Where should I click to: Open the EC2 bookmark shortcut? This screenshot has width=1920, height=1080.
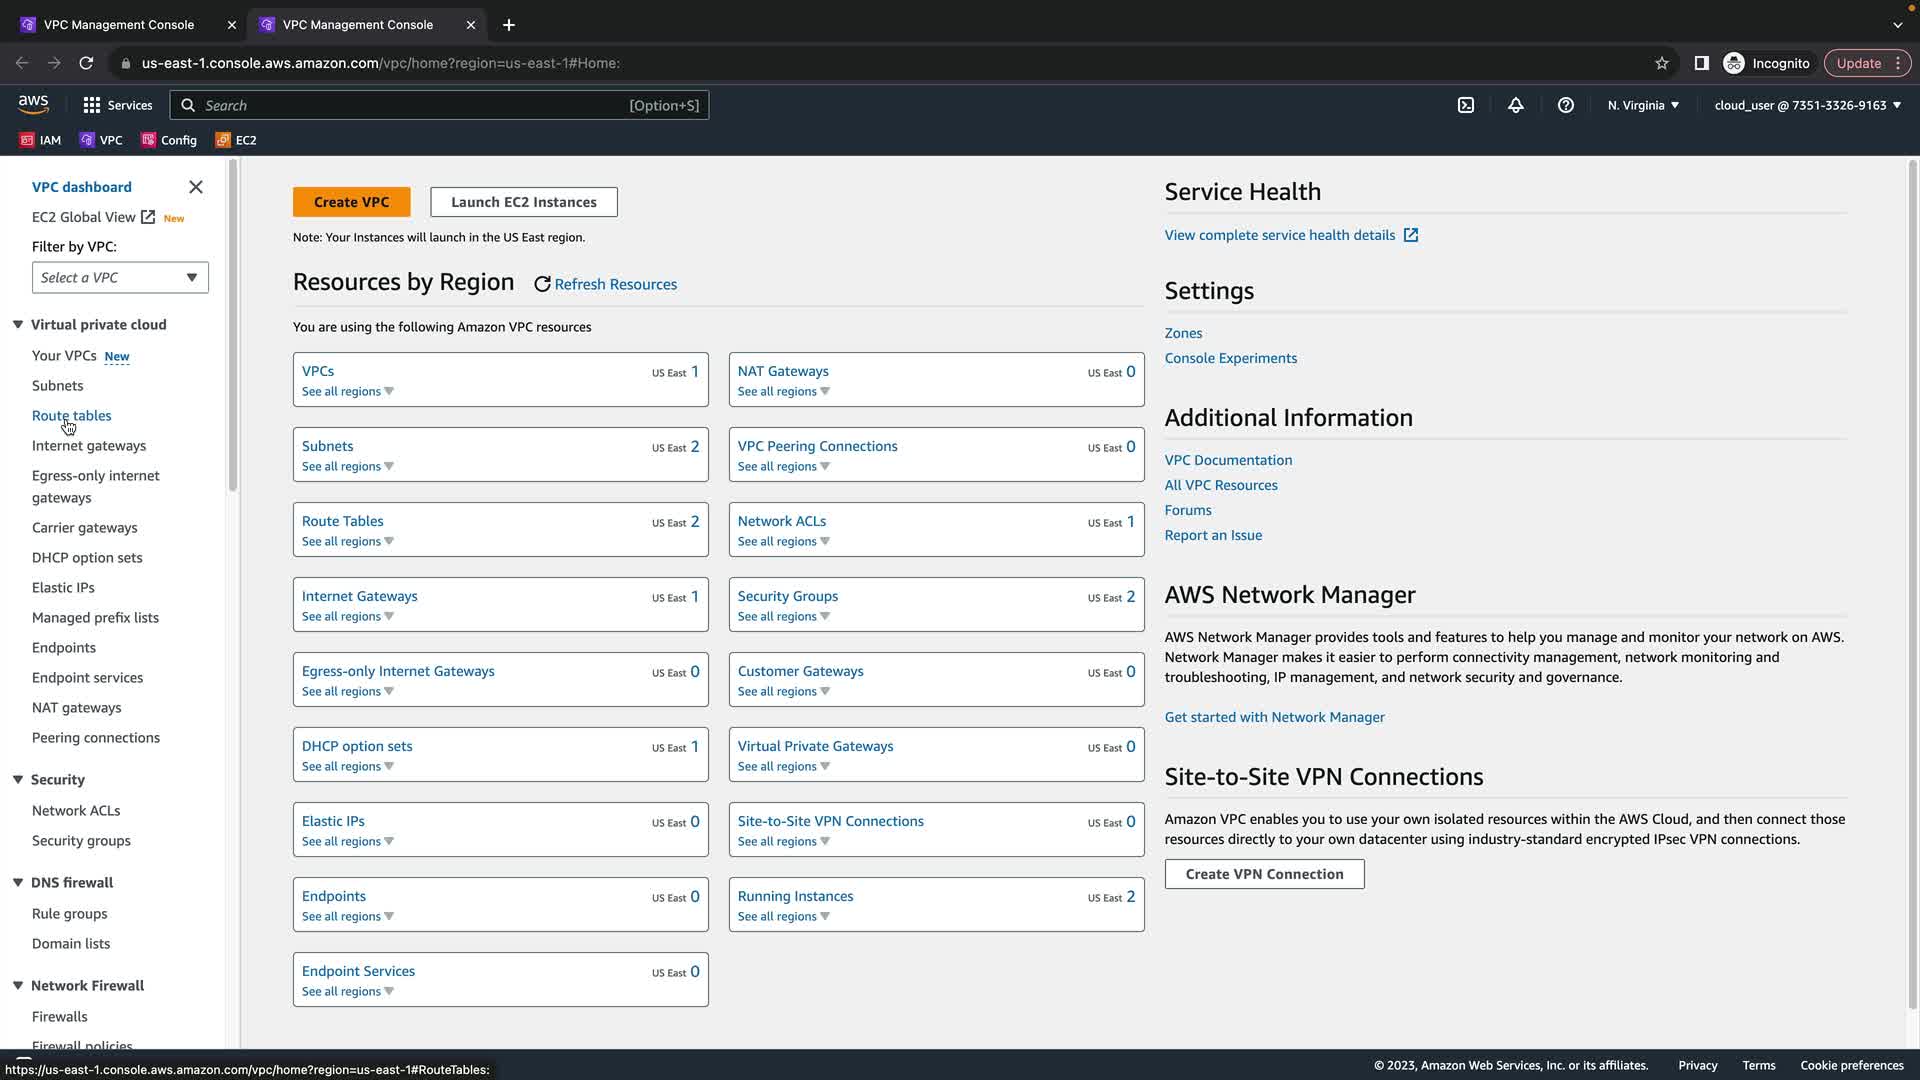237,140
